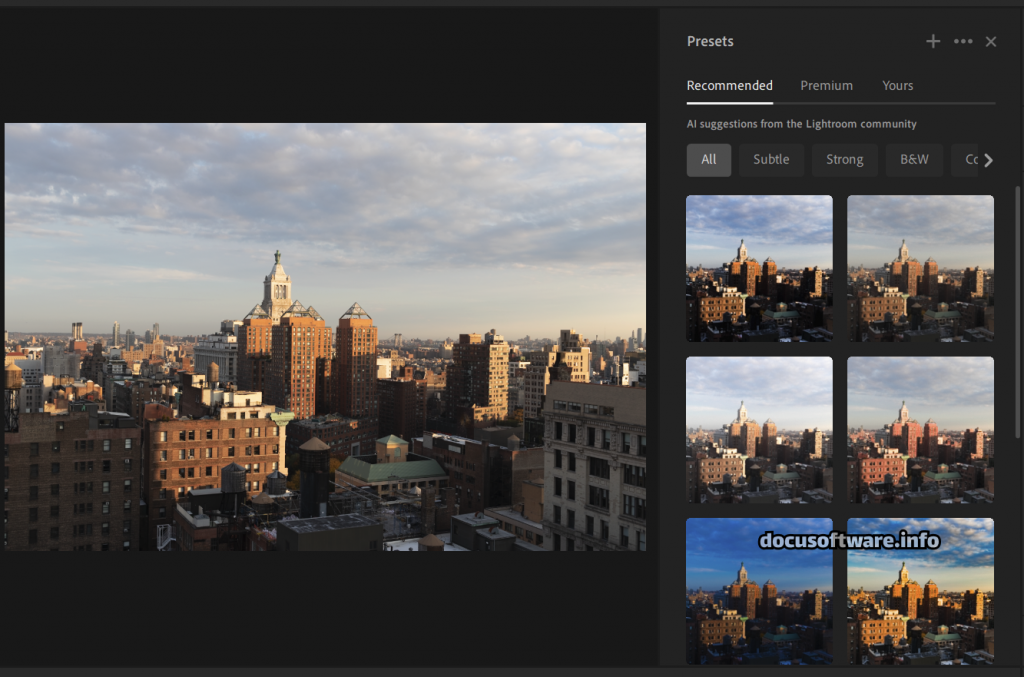This screenshot has height=677, width=1024.
Task: Apply the muted faded preset in first row
Action: click(920, 268)
